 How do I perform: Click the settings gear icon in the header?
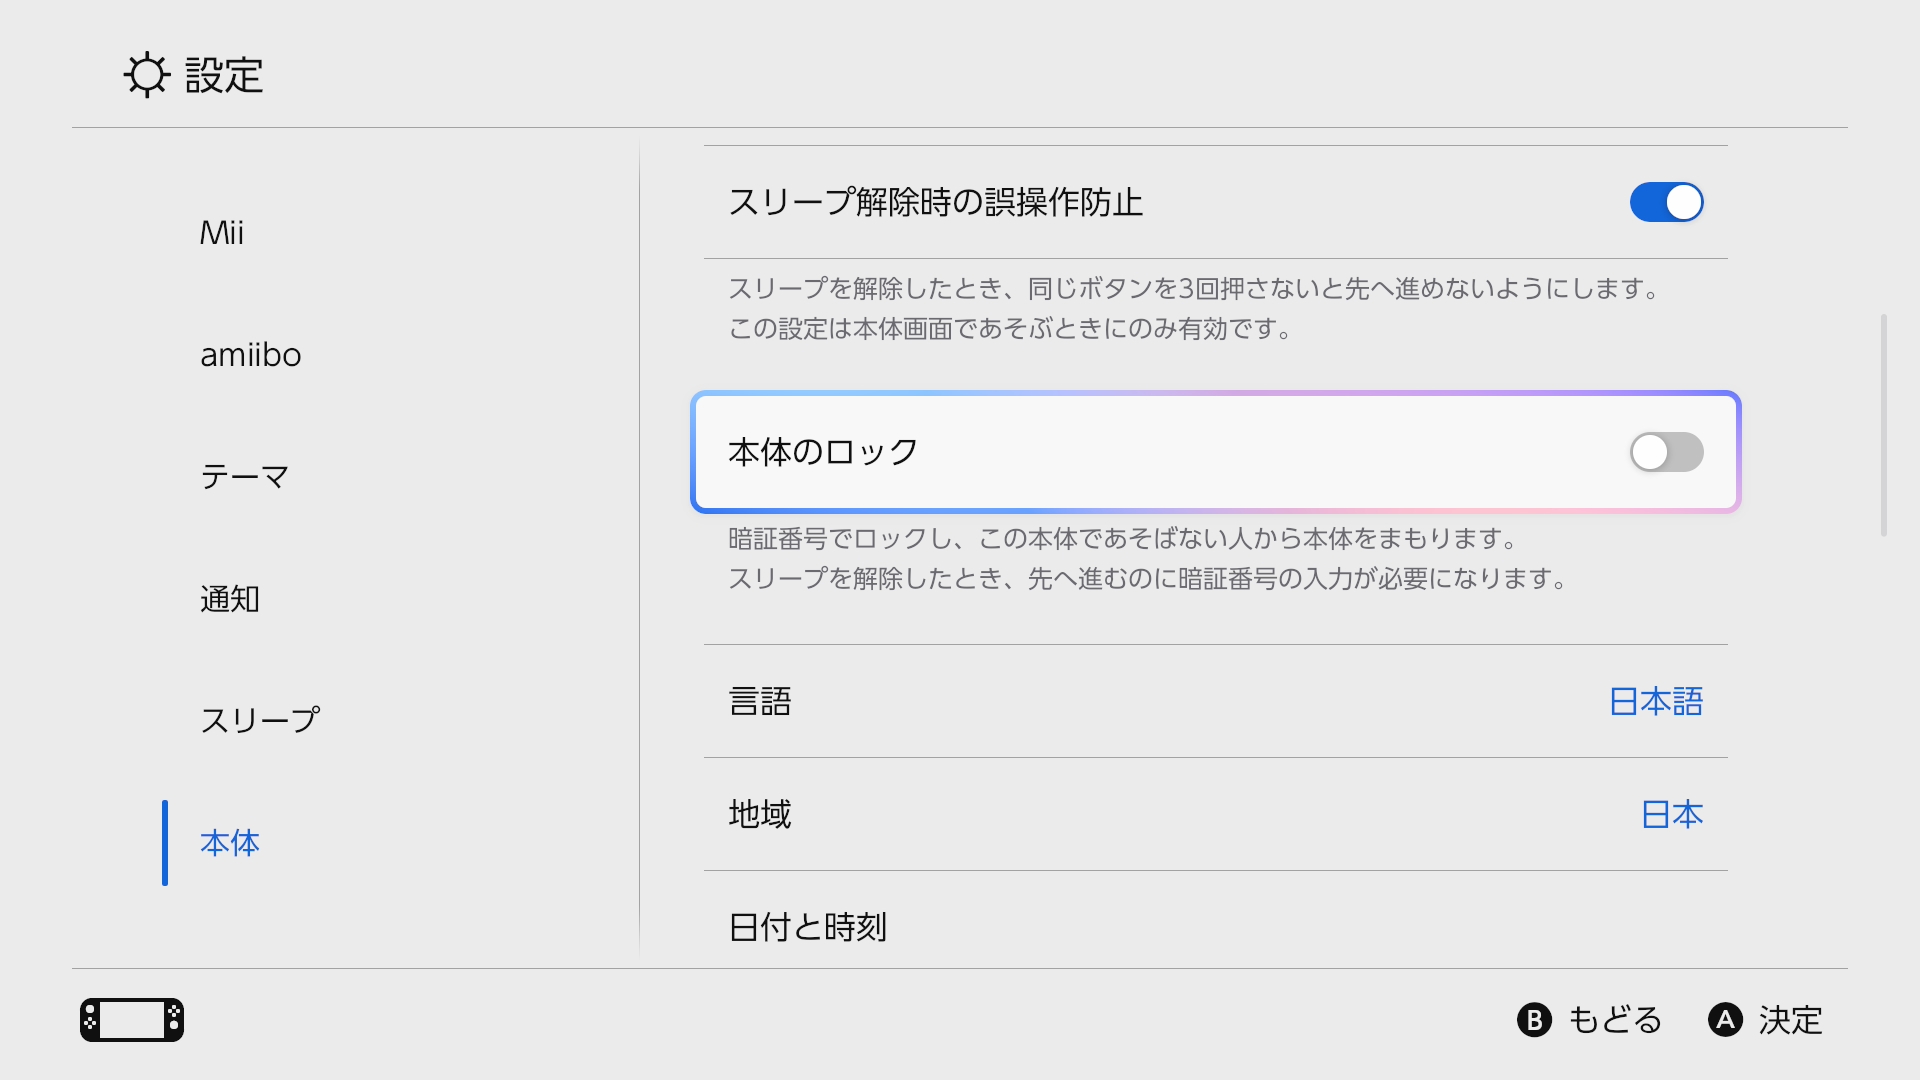point(147,75)
